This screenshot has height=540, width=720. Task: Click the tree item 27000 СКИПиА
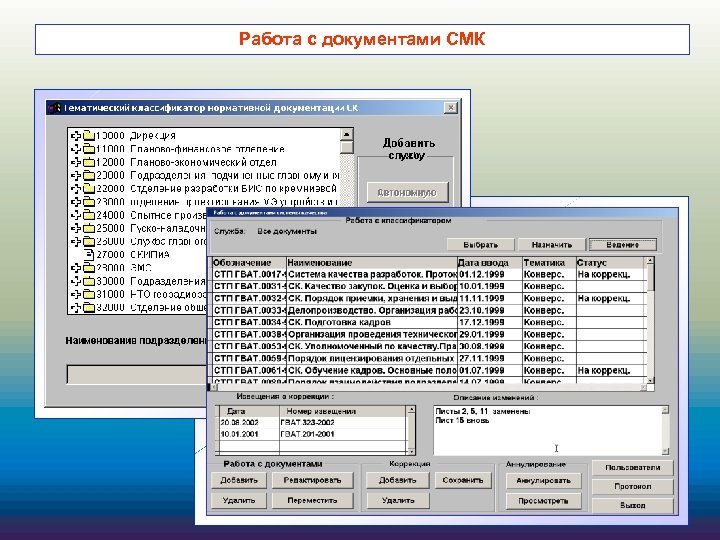[x=133, y=255]
